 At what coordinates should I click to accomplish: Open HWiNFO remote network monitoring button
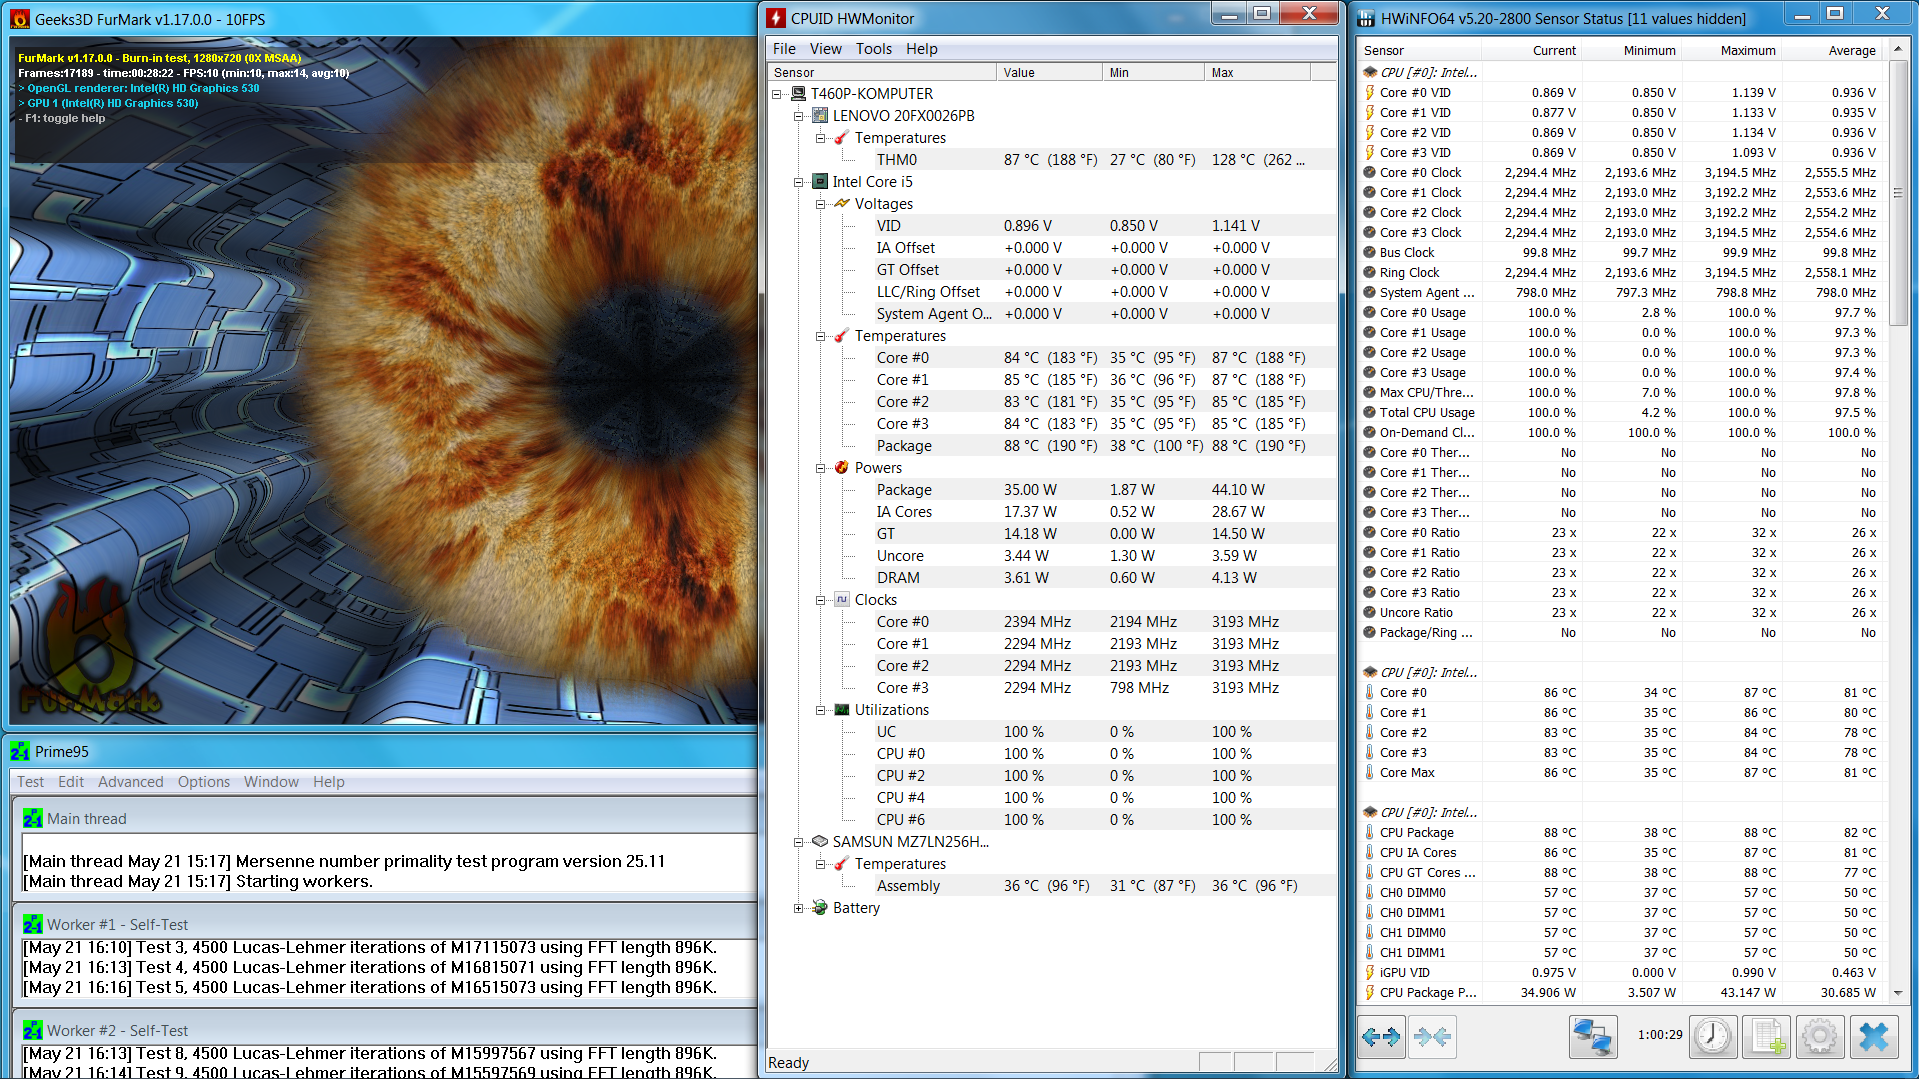(1592, 1037)
